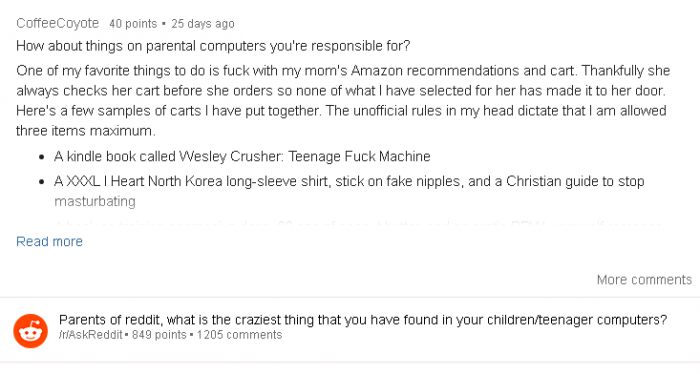Click the 849 points score text
Image resolution: width=700 pixels, height=374 pixels.
[x=159, y=335]
